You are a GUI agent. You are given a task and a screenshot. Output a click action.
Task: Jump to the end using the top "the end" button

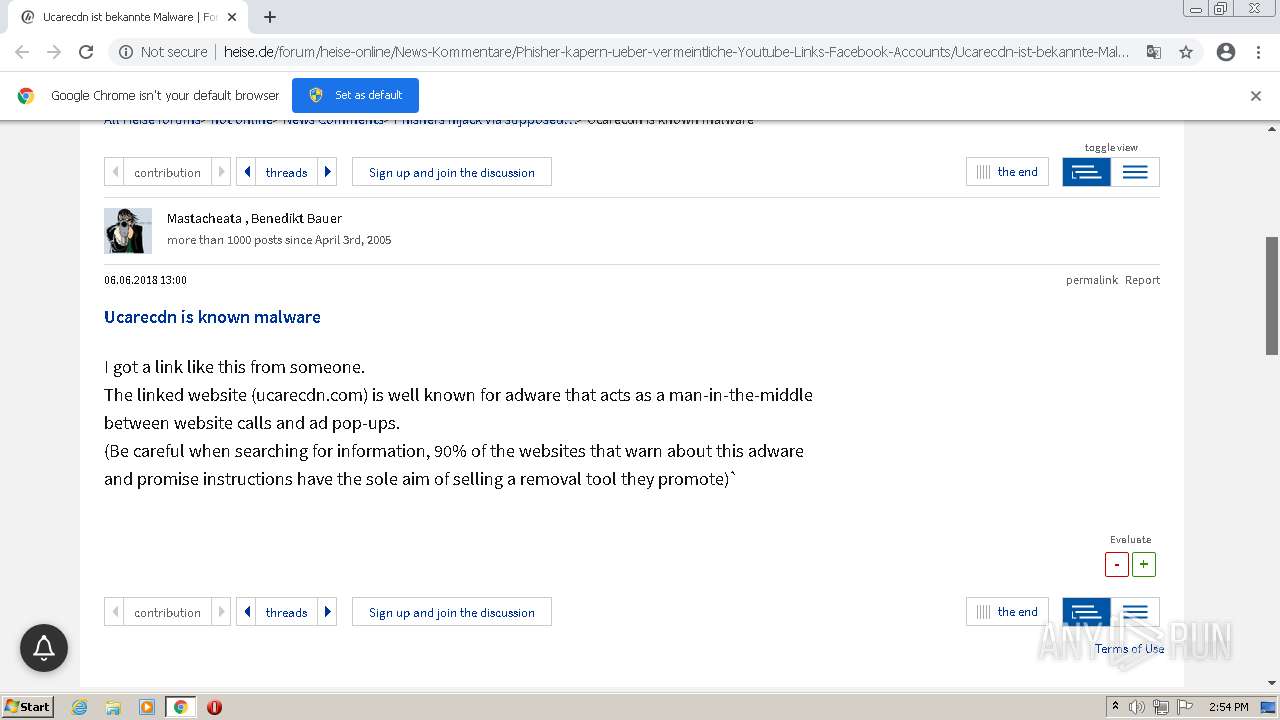(1007, 172)
